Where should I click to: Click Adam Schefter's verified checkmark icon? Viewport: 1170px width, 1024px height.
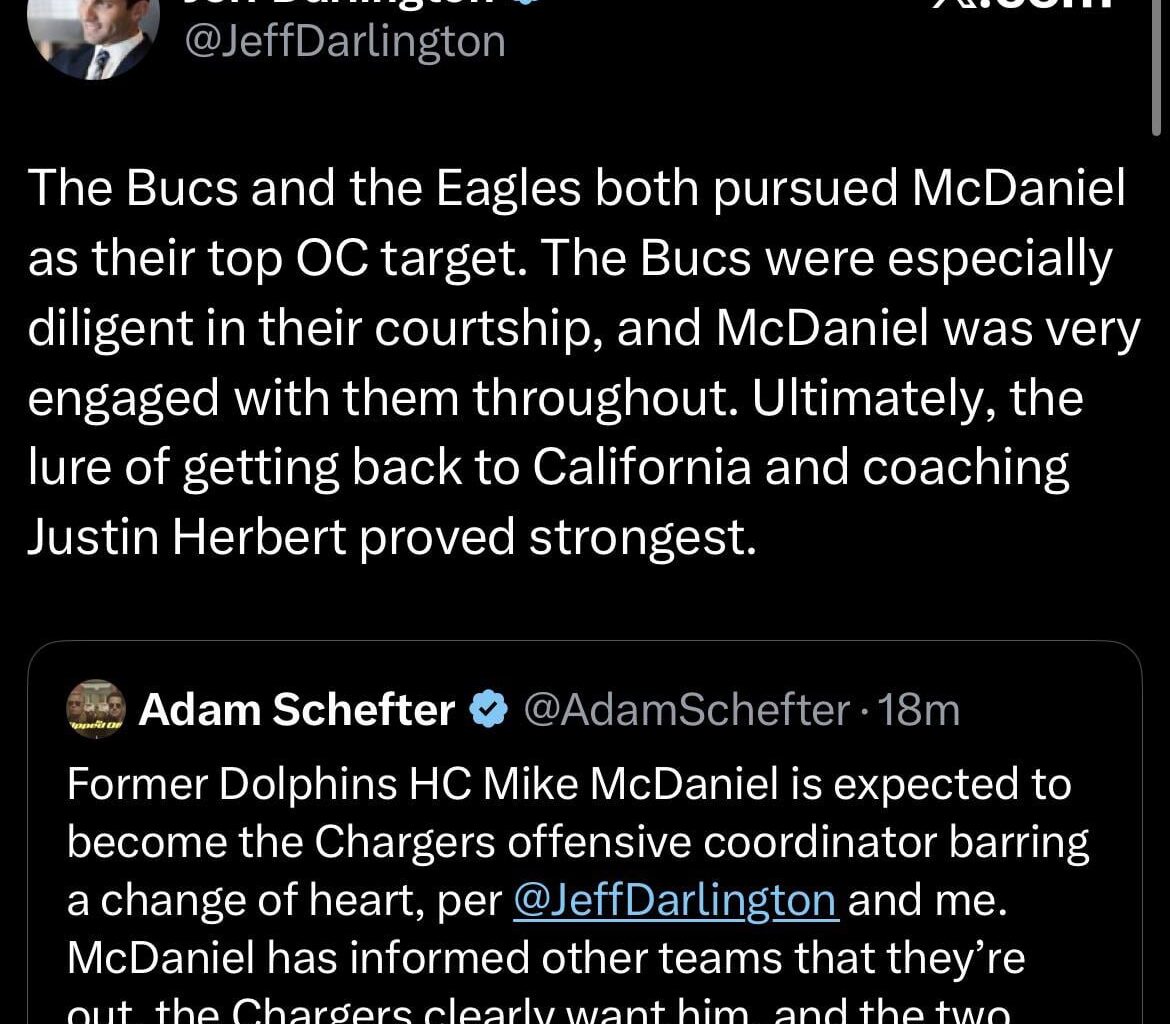(x=487, y=710)
